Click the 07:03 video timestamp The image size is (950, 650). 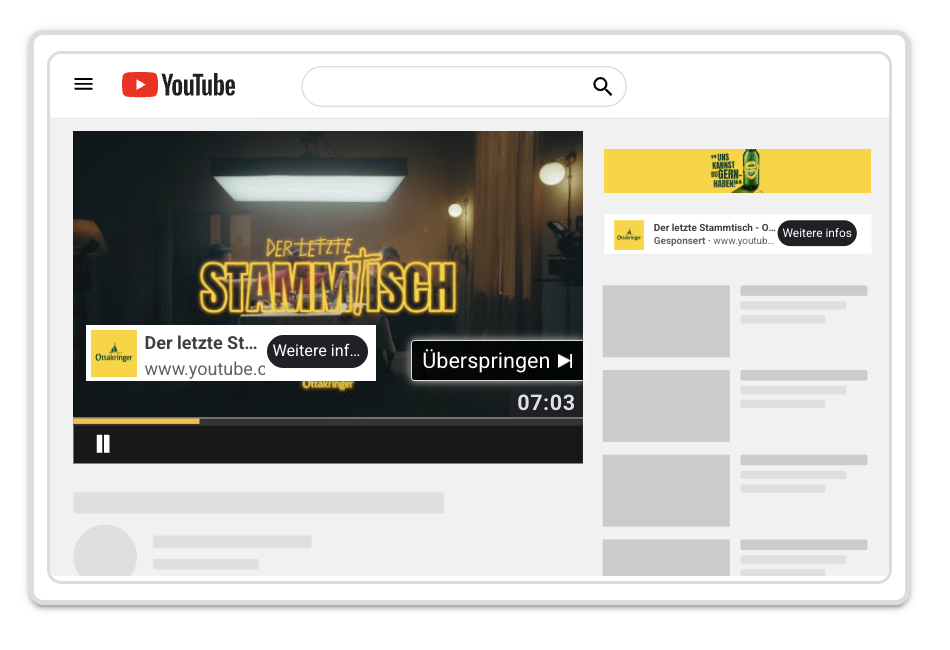coord(545,403)
